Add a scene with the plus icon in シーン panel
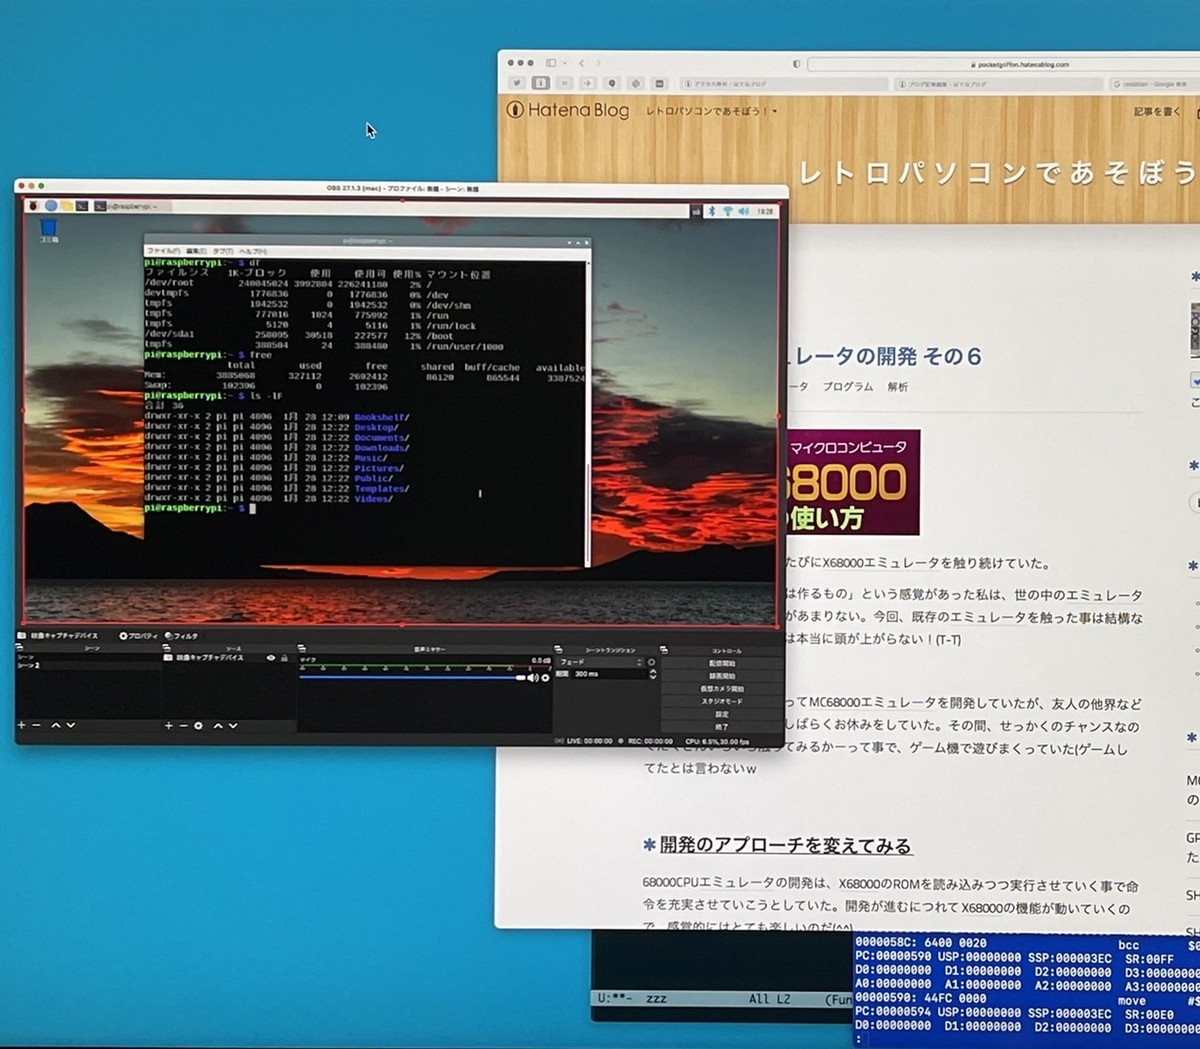The image size is (1200, 1049). 21,725
